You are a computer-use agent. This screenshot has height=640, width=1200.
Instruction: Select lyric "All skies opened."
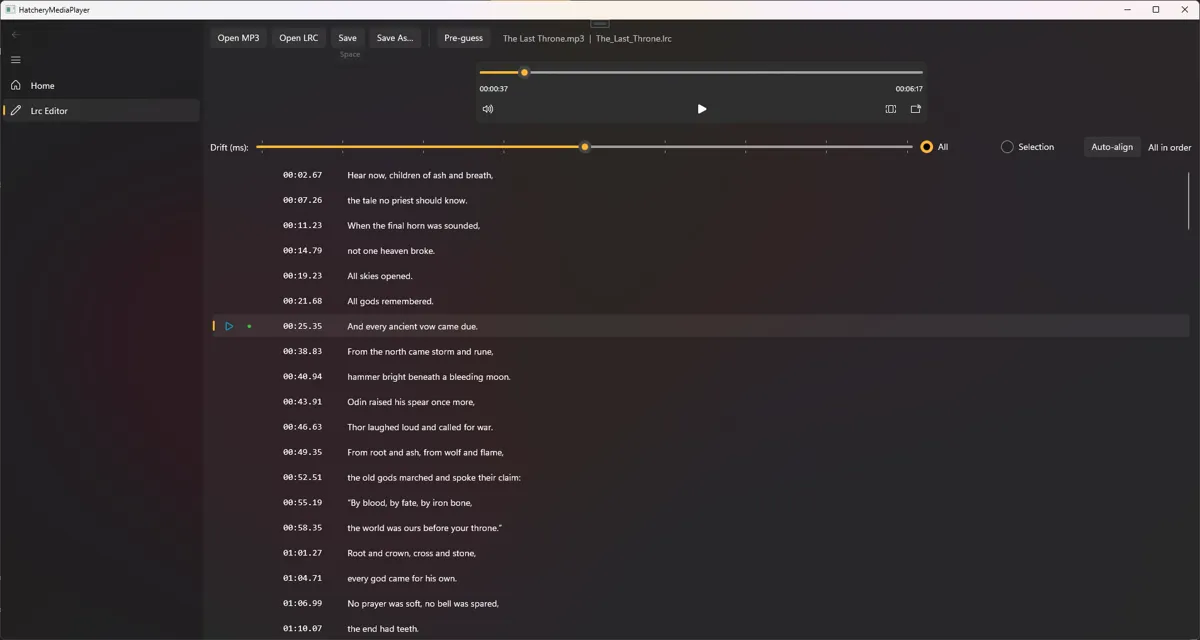(380, 276)
